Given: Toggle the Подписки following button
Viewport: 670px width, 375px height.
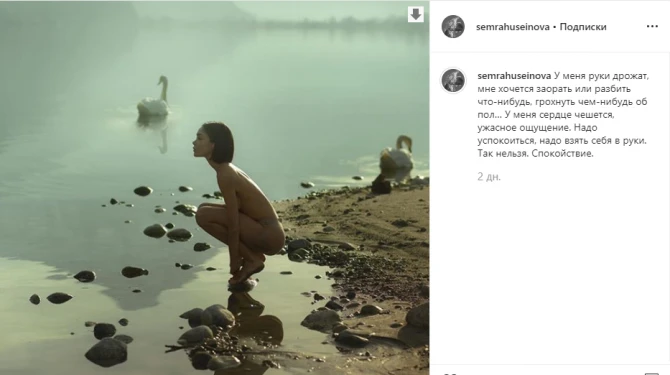Looking at the screenshot, I should tap(583, 27).
